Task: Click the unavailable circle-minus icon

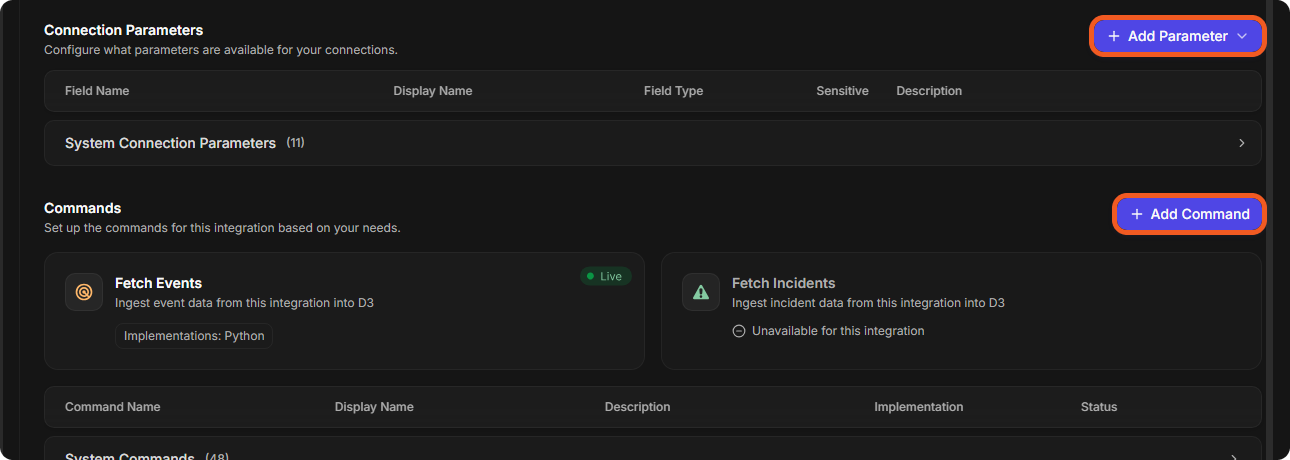Action: point(739,331)
